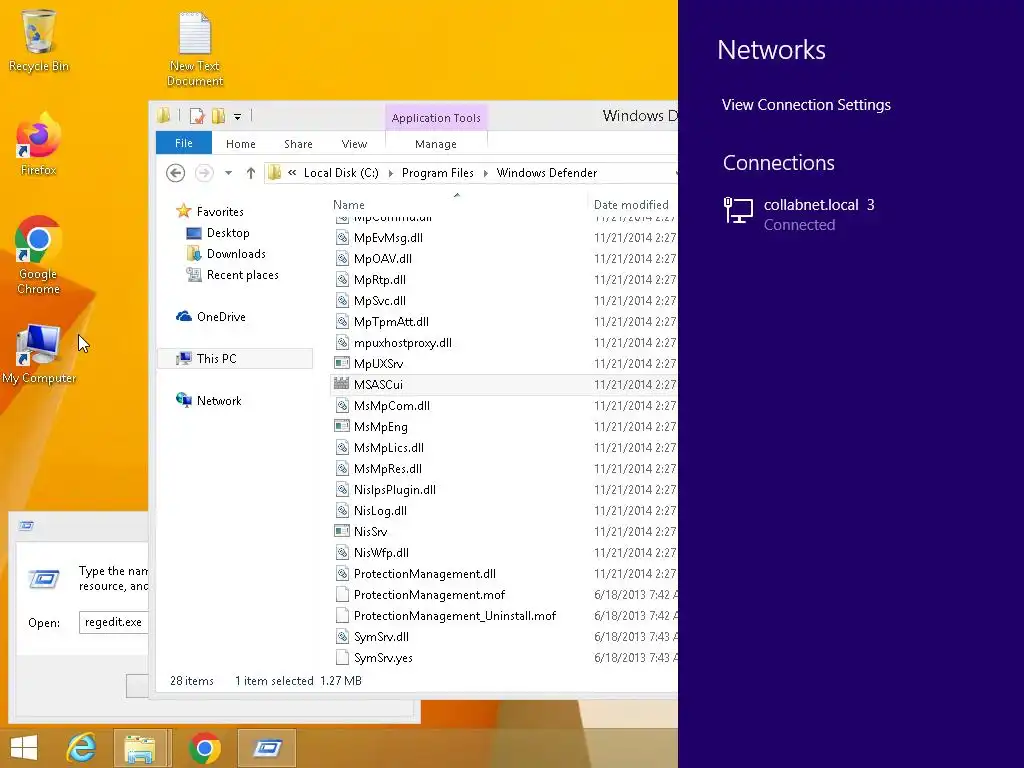
Task: Click the SymSrv.yes file icon
Action: 341,658
